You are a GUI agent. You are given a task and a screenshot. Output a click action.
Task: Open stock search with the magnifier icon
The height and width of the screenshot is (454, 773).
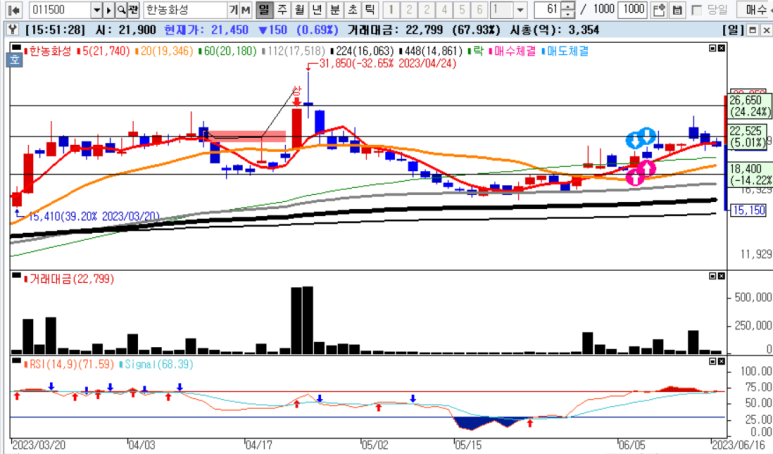pyautogui.click(x=121, y=9)
